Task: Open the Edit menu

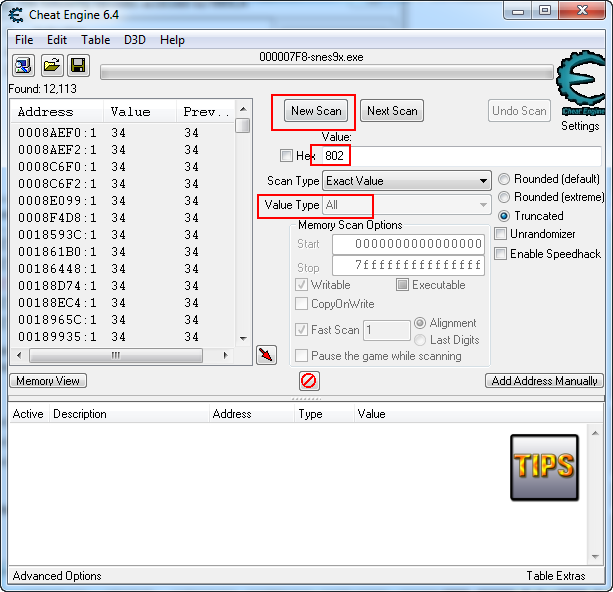Action: (57, 40)
